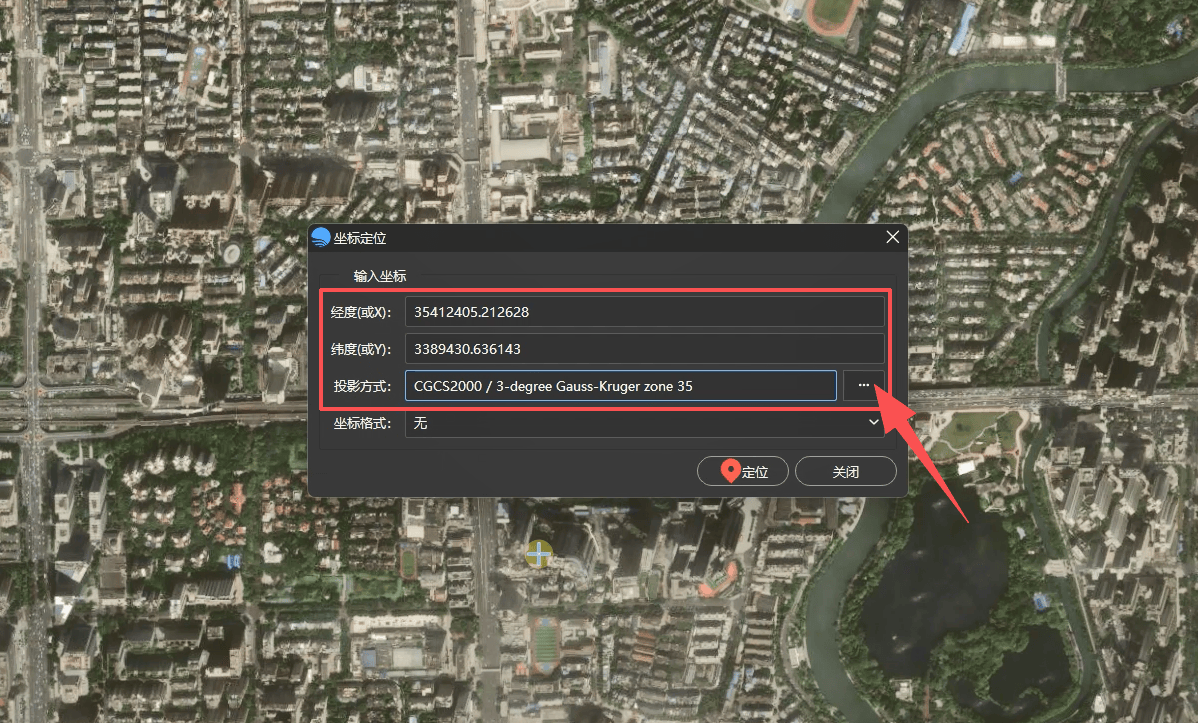Click the blue app logo in dialog title

tap(321, 238)
